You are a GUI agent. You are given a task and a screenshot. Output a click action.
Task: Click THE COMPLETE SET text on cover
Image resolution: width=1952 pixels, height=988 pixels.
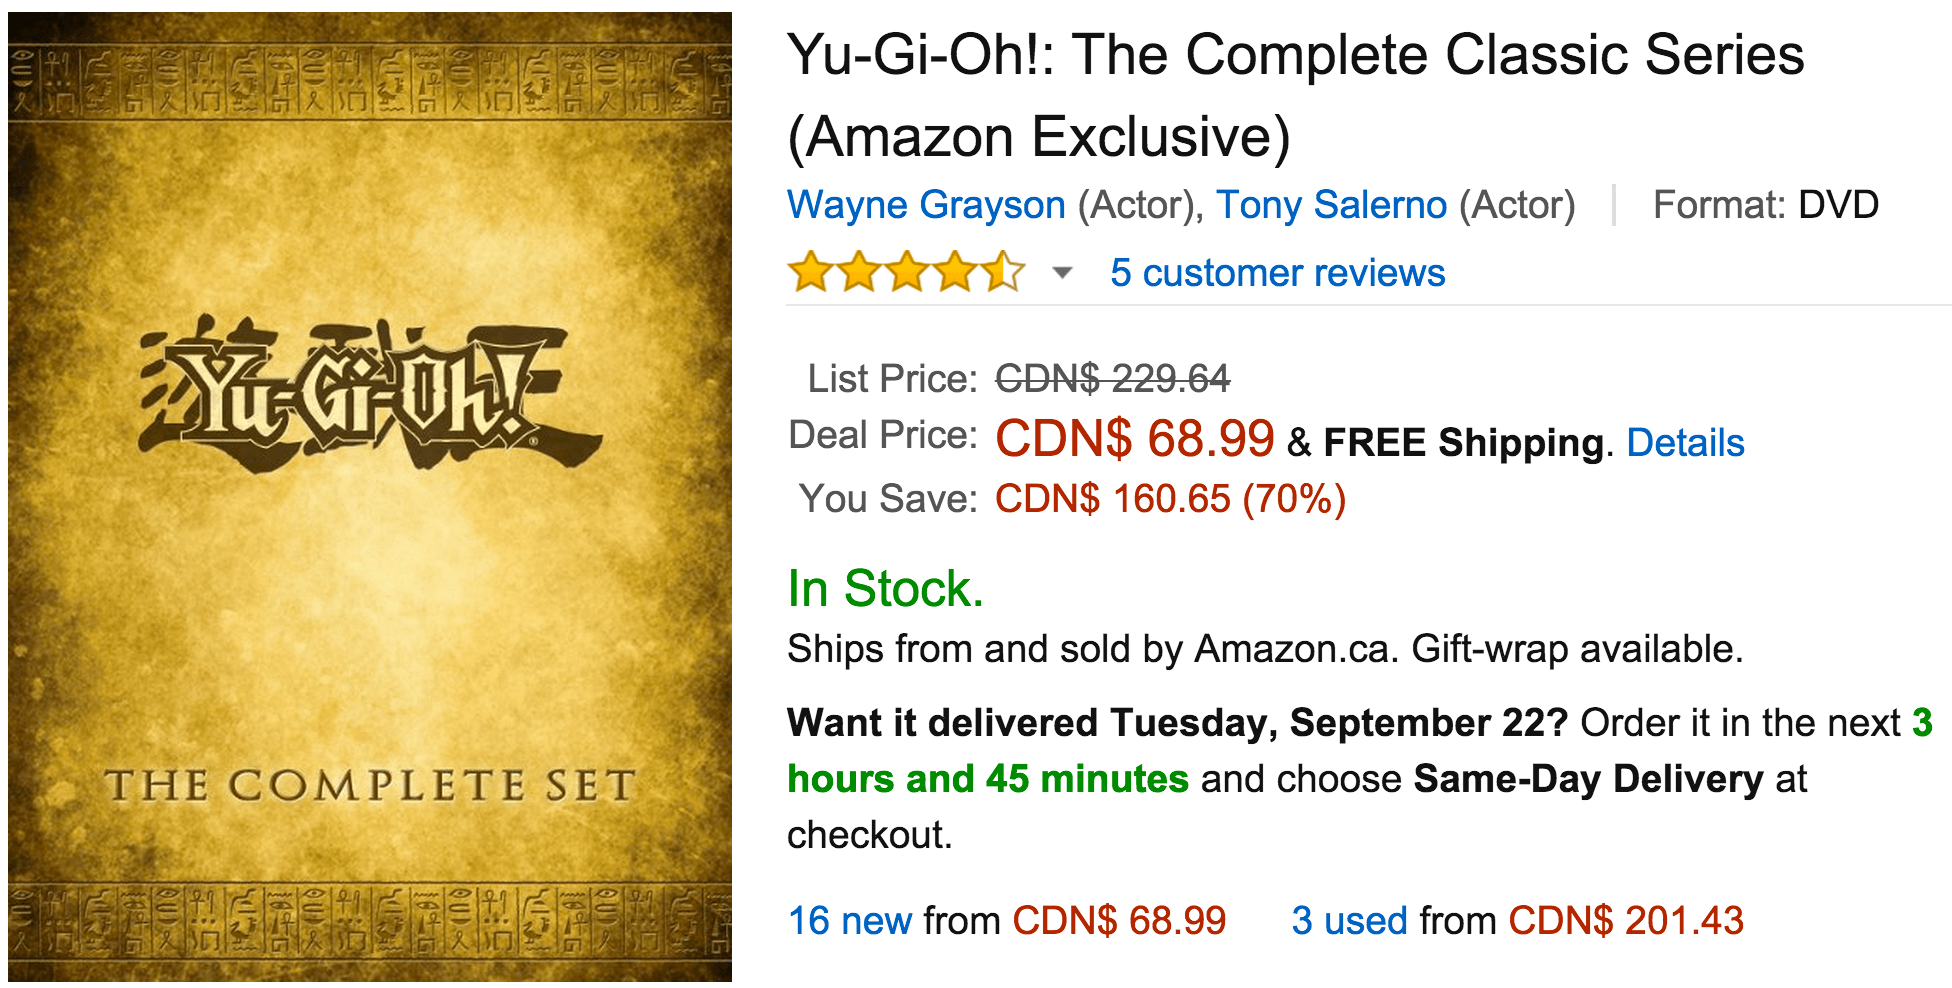pyautogui.click(x=370, y=786)
